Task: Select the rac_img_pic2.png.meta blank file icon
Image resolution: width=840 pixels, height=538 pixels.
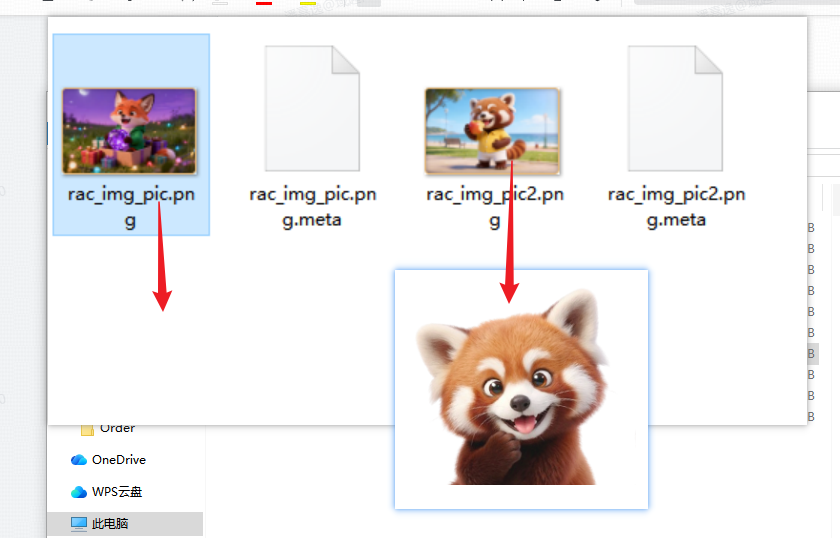Action: 674,110
